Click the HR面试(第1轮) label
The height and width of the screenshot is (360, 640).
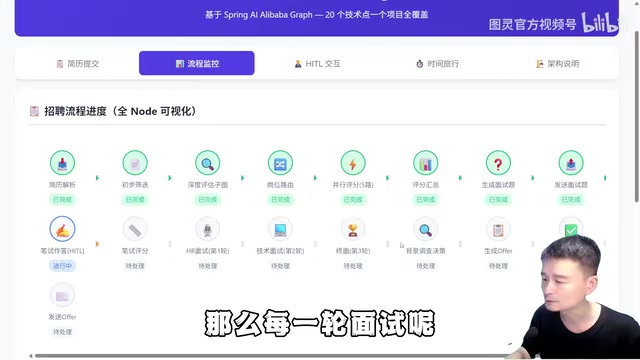[208, 251]
